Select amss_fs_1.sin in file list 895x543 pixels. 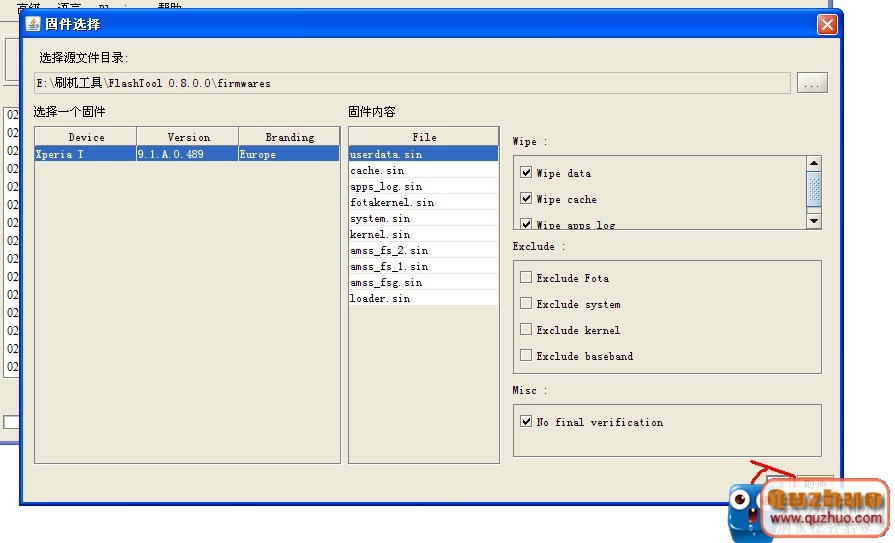(x=424, y=266)
